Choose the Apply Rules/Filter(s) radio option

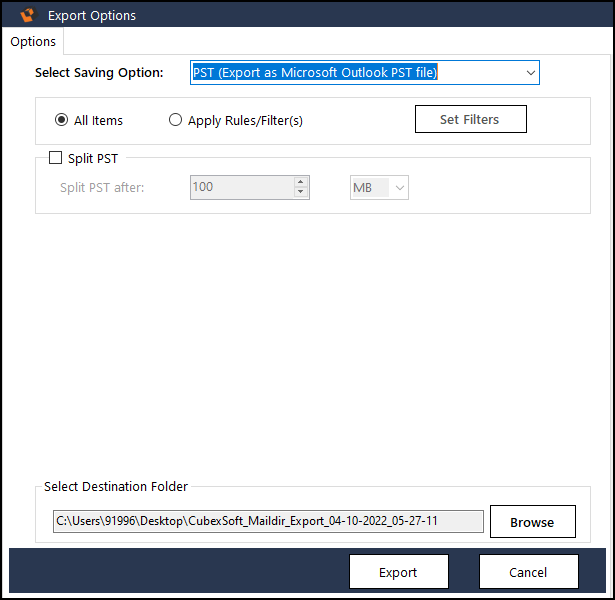click(x=176, y=120)
